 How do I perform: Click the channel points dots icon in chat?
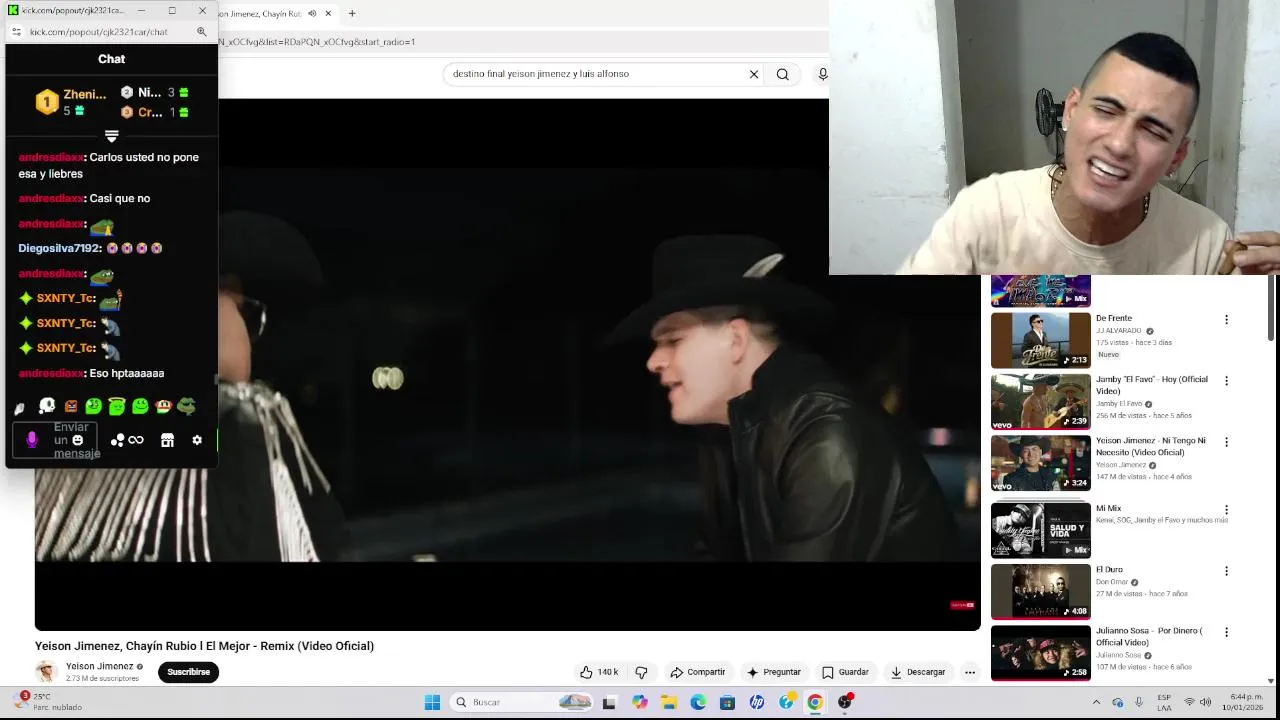click(117, 440)
